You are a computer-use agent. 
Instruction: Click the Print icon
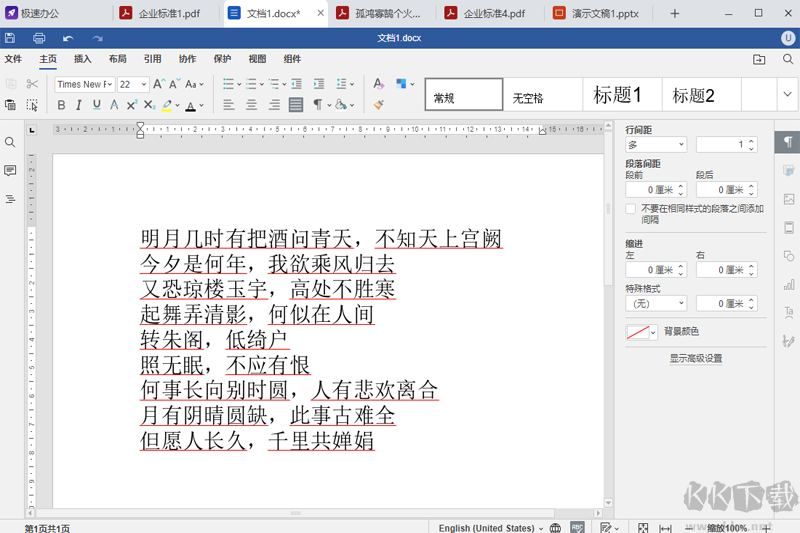click(x=39, y=38)
